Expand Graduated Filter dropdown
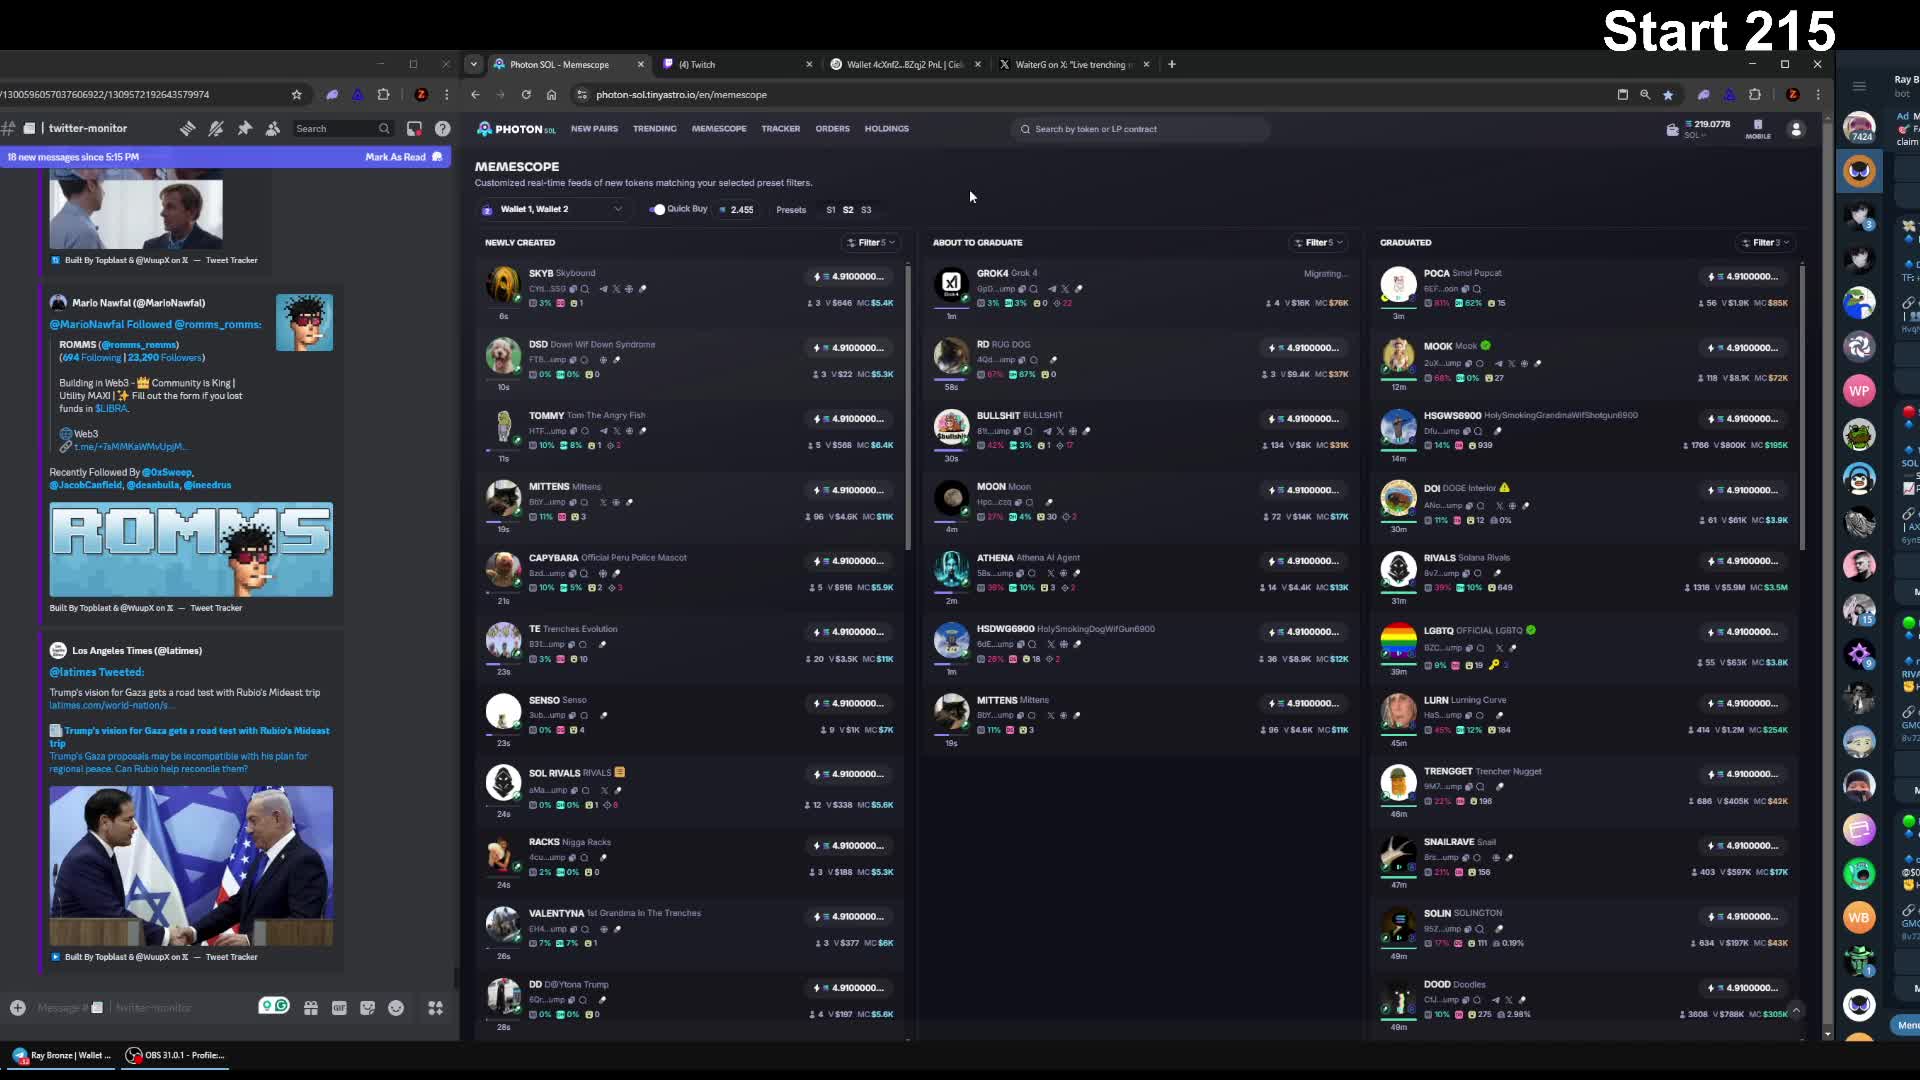 click(1765, 242)
